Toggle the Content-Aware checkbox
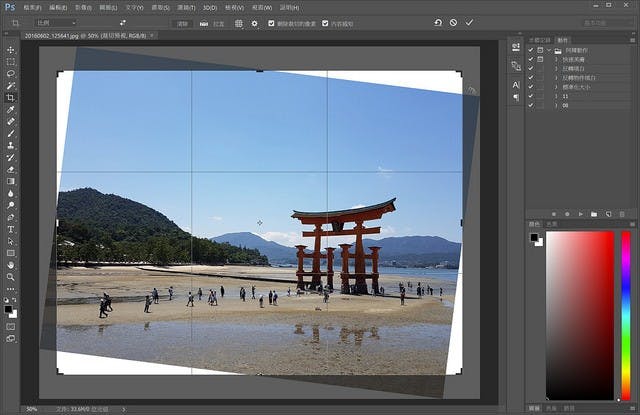The width and height of the screenshot is (640, 415). coord(325,22)
